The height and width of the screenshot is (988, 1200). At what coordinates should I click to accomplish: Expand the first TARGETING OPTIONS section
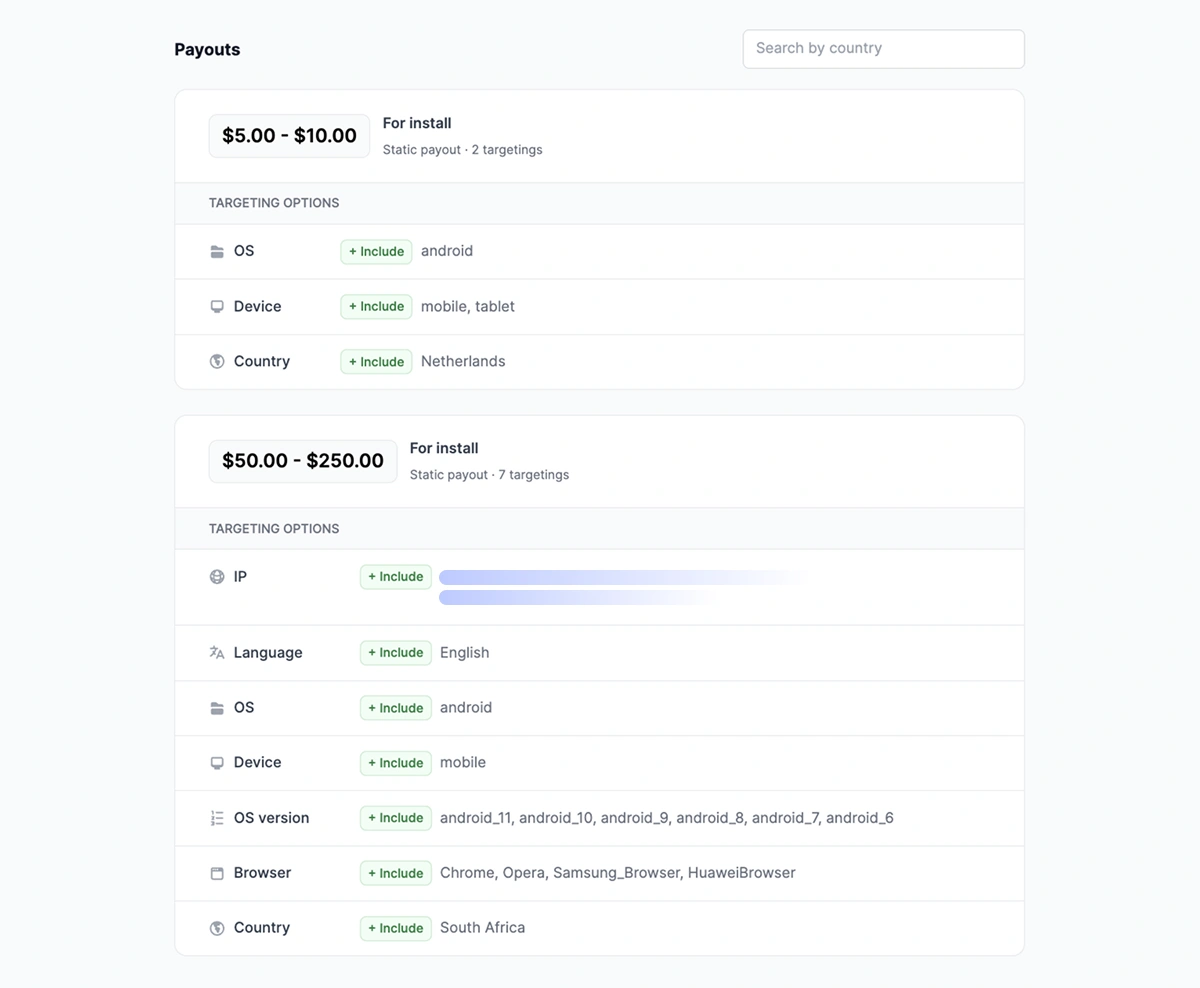pyautogui.click(x=274, y=203)
